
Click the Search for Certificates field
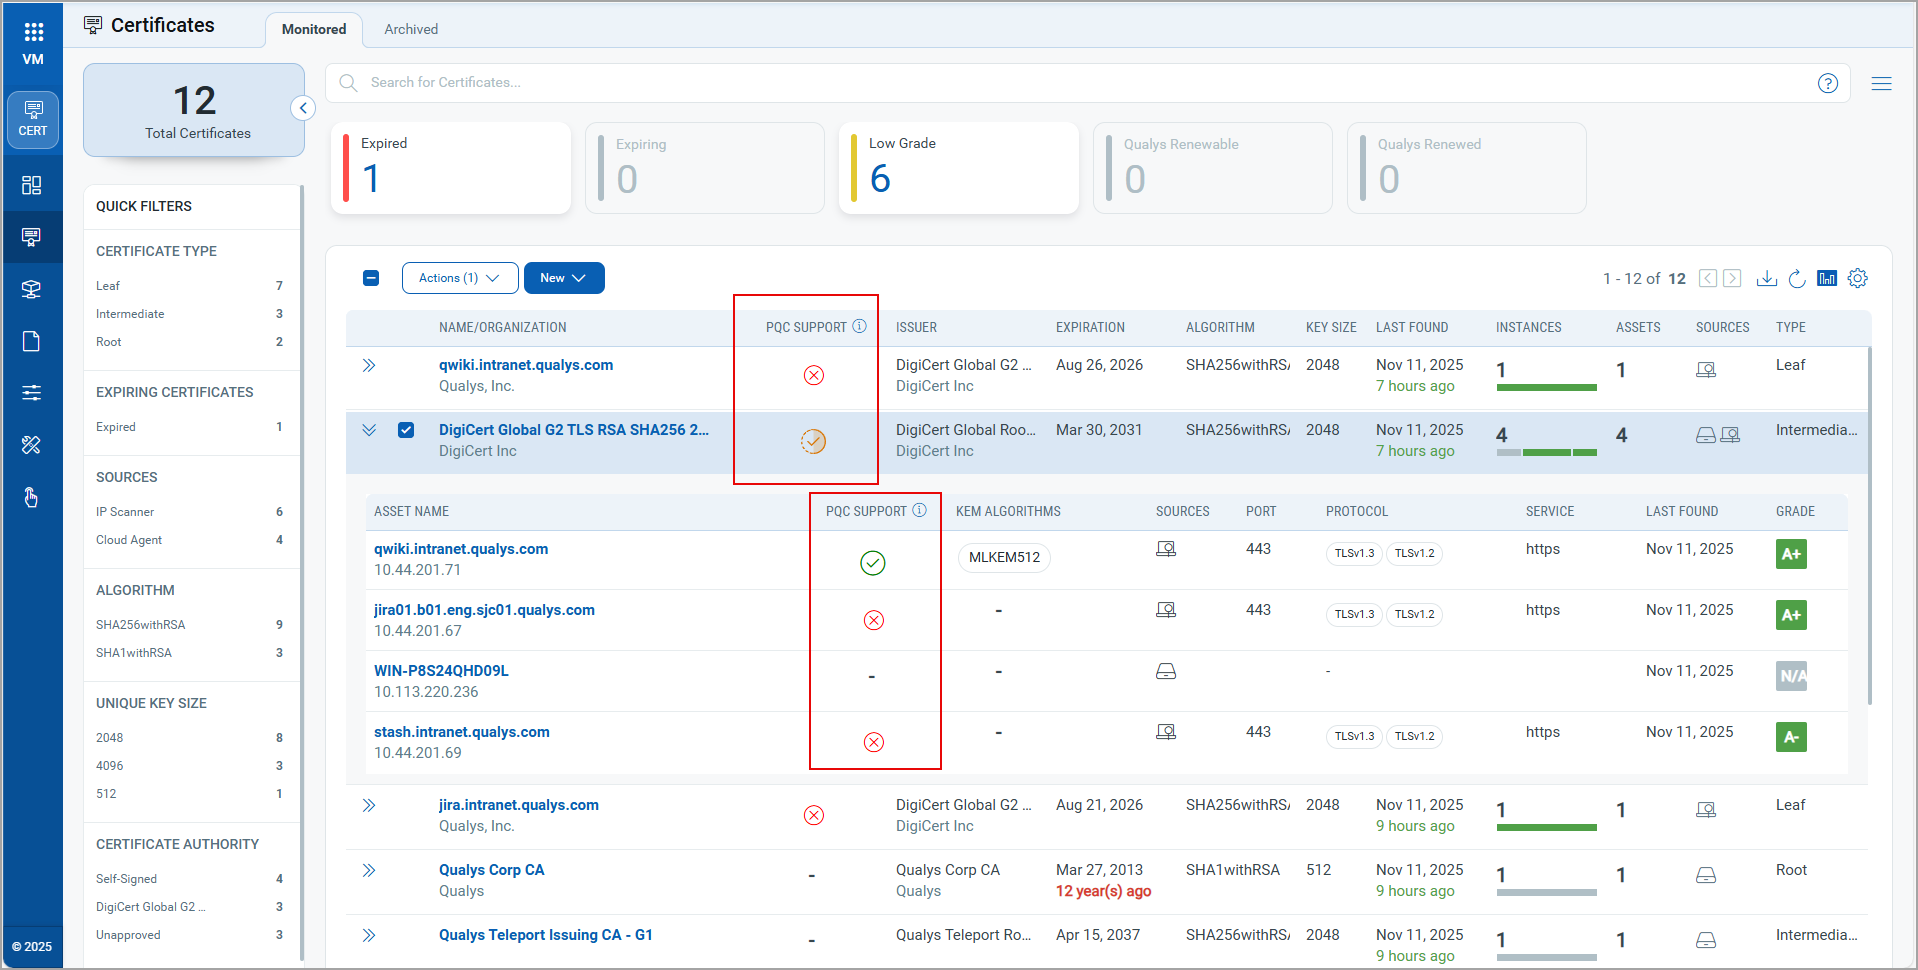pyautogui.click(x=1080, y=83)
